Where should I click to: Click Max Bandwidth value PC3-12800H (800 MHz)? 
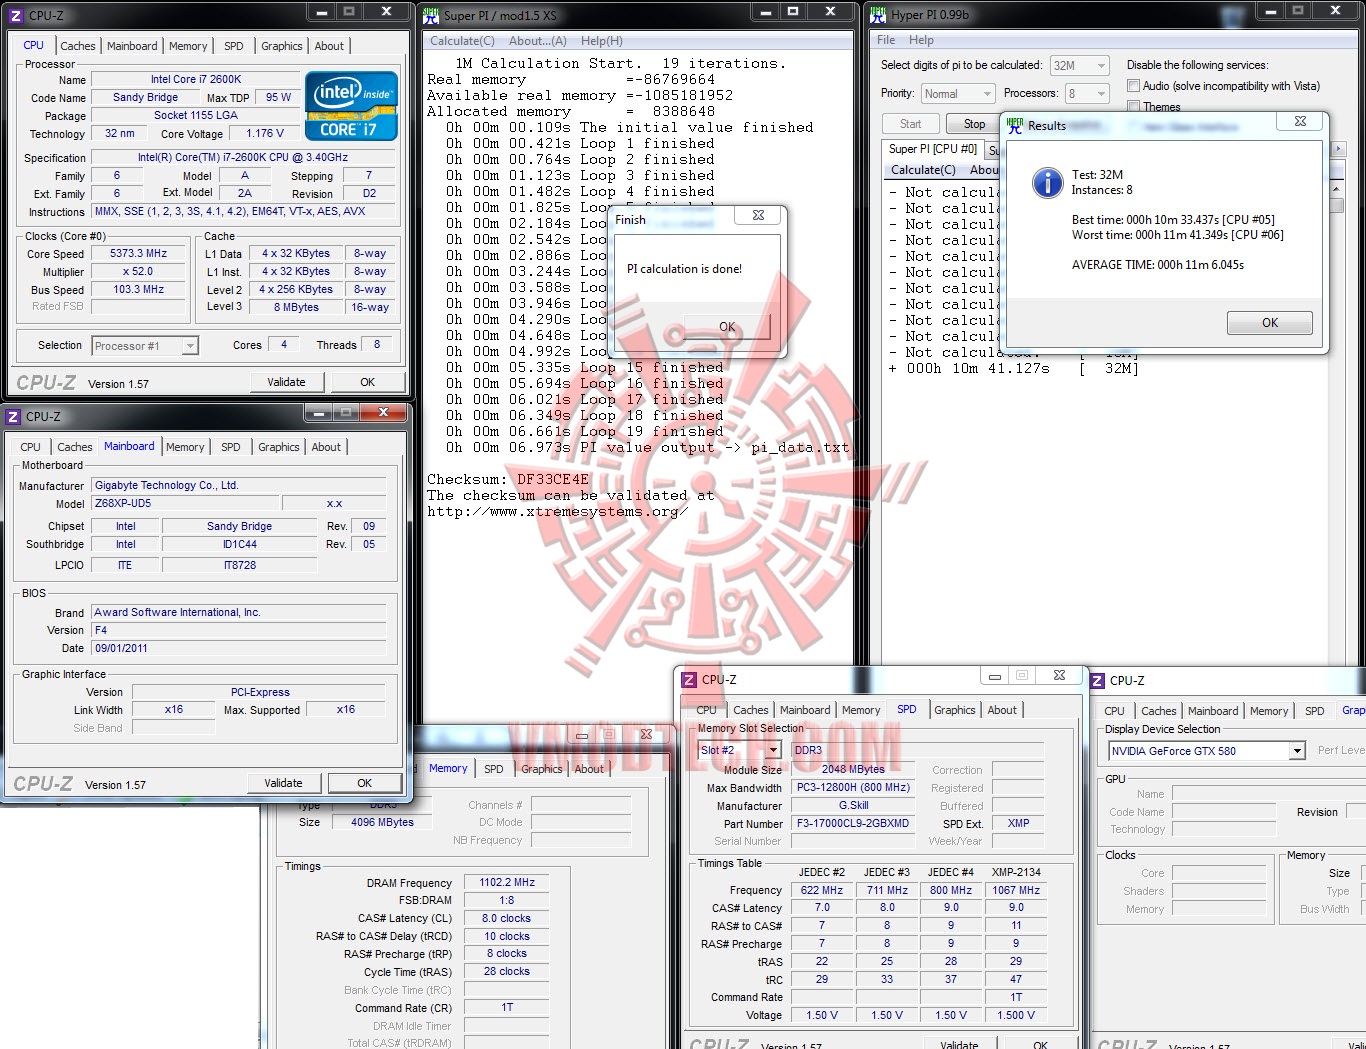[853, 788]
